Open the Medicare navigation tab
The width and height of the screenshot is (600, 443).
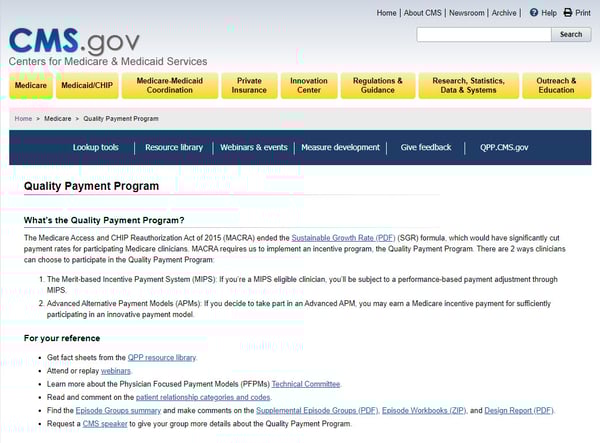pos(31,85)
